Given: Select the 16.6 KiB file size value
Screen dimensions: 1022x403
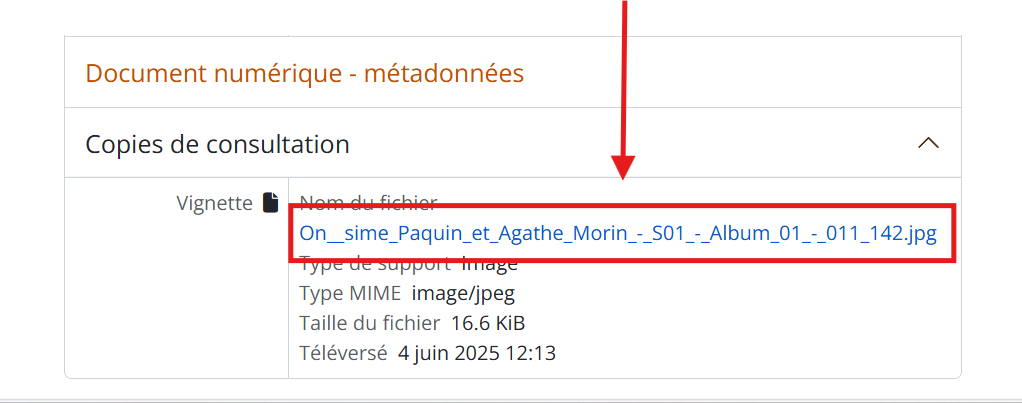Looking at the screenshot, I should pos(488,323).
